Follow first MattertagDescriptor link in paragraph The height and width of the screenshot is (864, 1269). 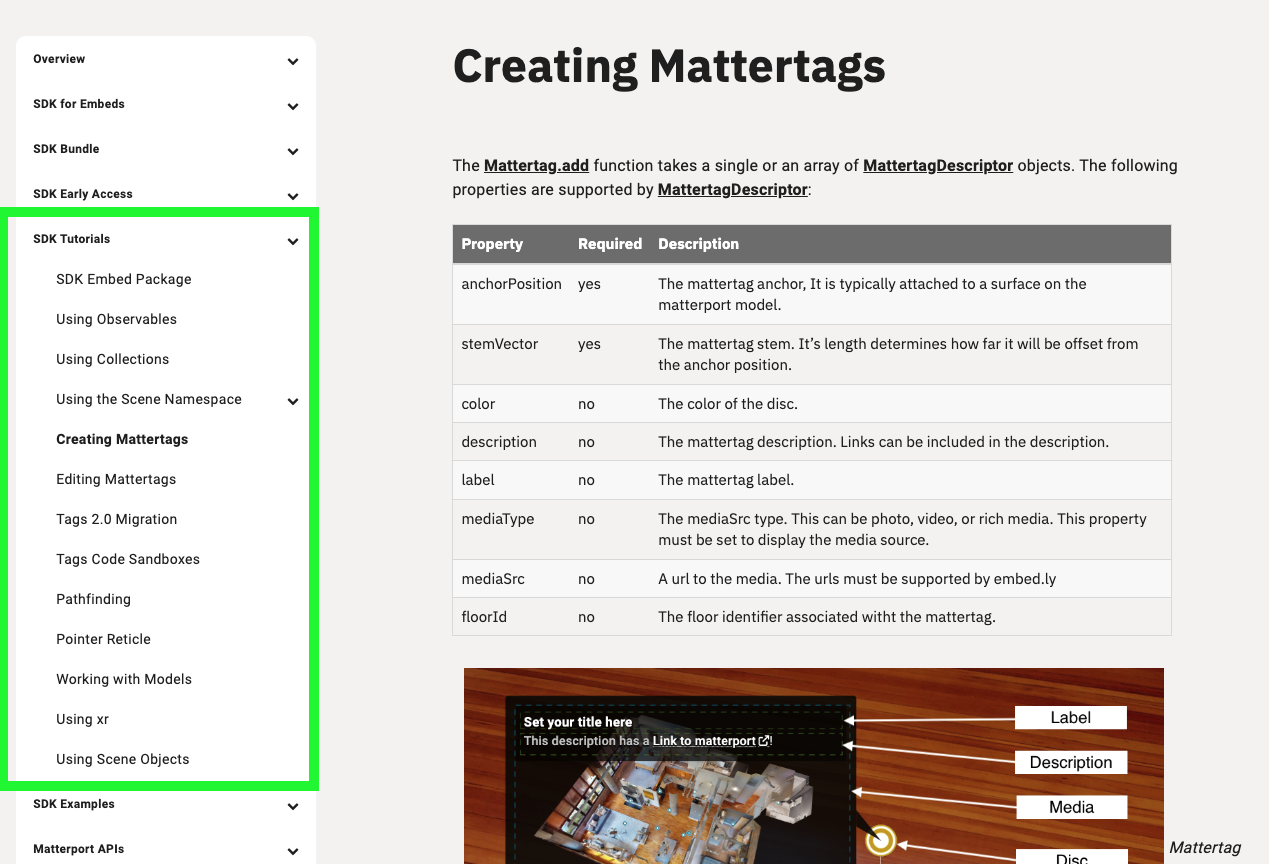(938, 165)
